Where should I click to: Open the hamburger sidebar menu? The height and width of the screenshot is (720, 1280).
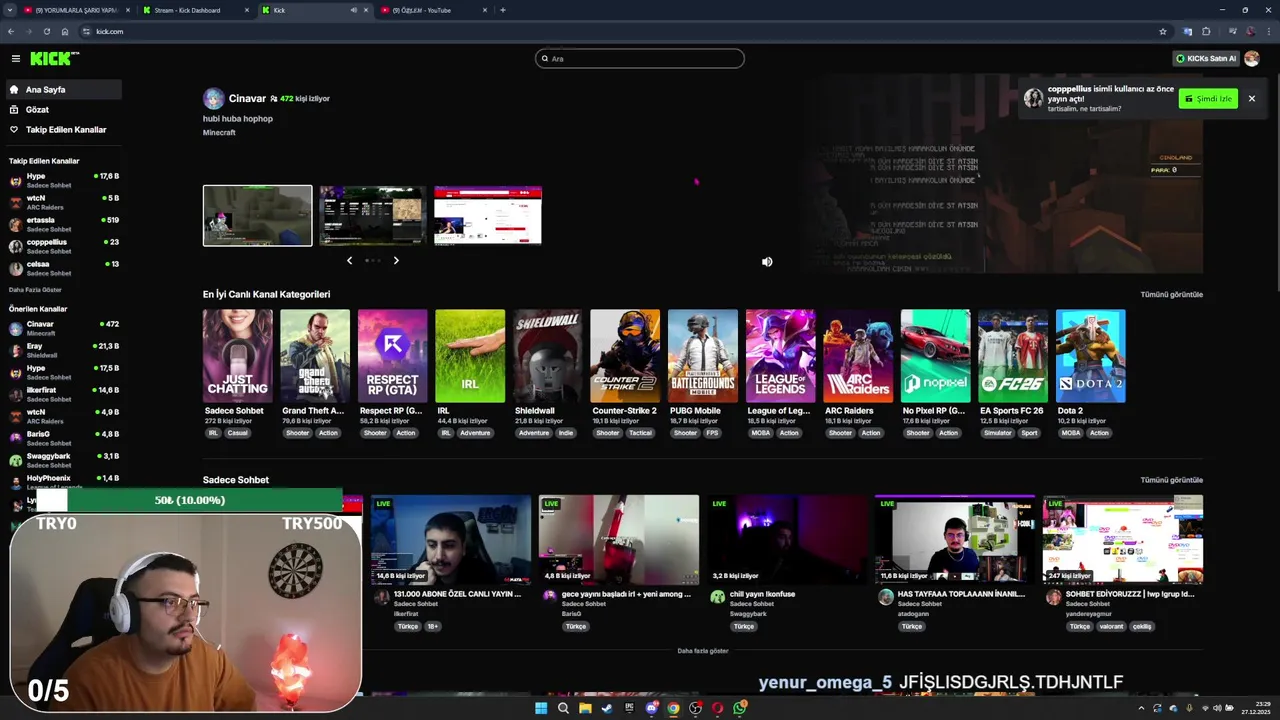(15, 59)
